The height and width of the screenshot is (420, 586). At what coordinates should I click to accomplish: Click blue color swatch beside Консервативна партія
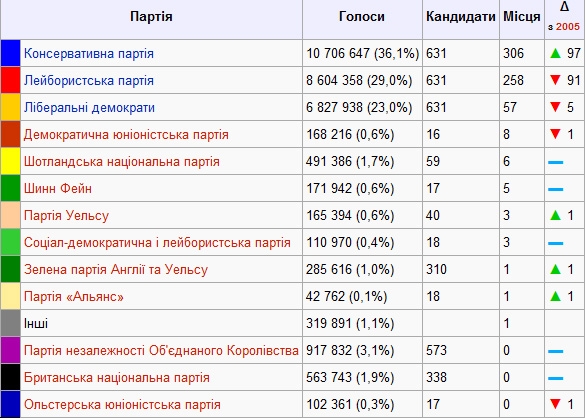[x=10, y=53]
